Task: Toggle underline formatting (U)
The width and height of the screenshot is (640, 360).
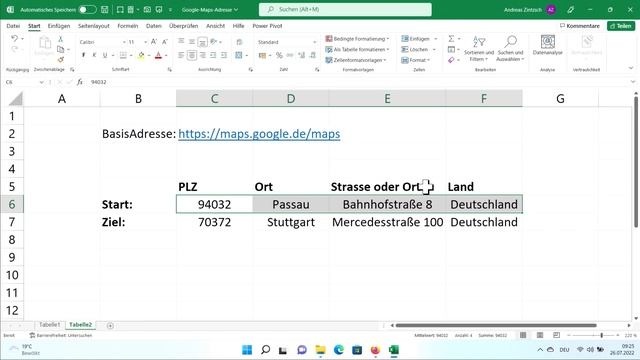Action: 105,55
